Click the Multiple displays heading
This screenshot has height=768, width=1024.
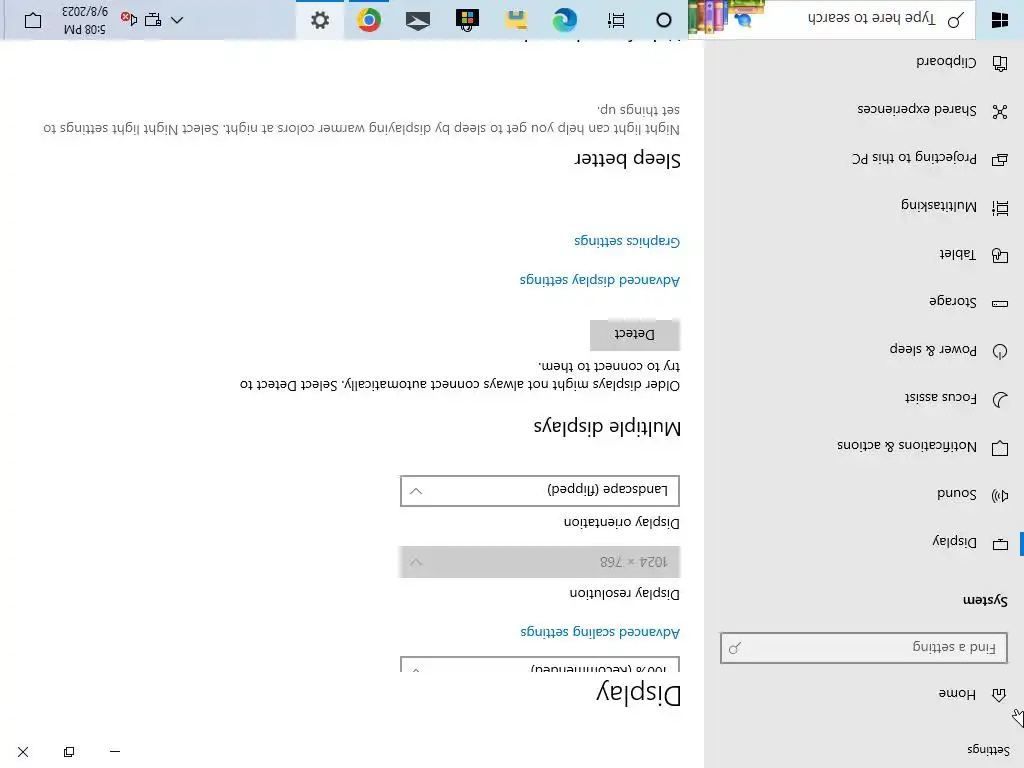607,427
